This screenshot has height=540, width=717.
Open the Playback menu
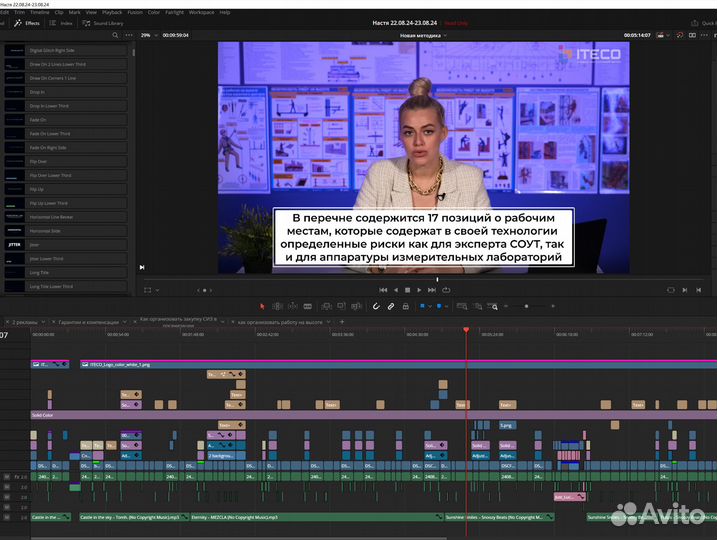pos(112,12)
